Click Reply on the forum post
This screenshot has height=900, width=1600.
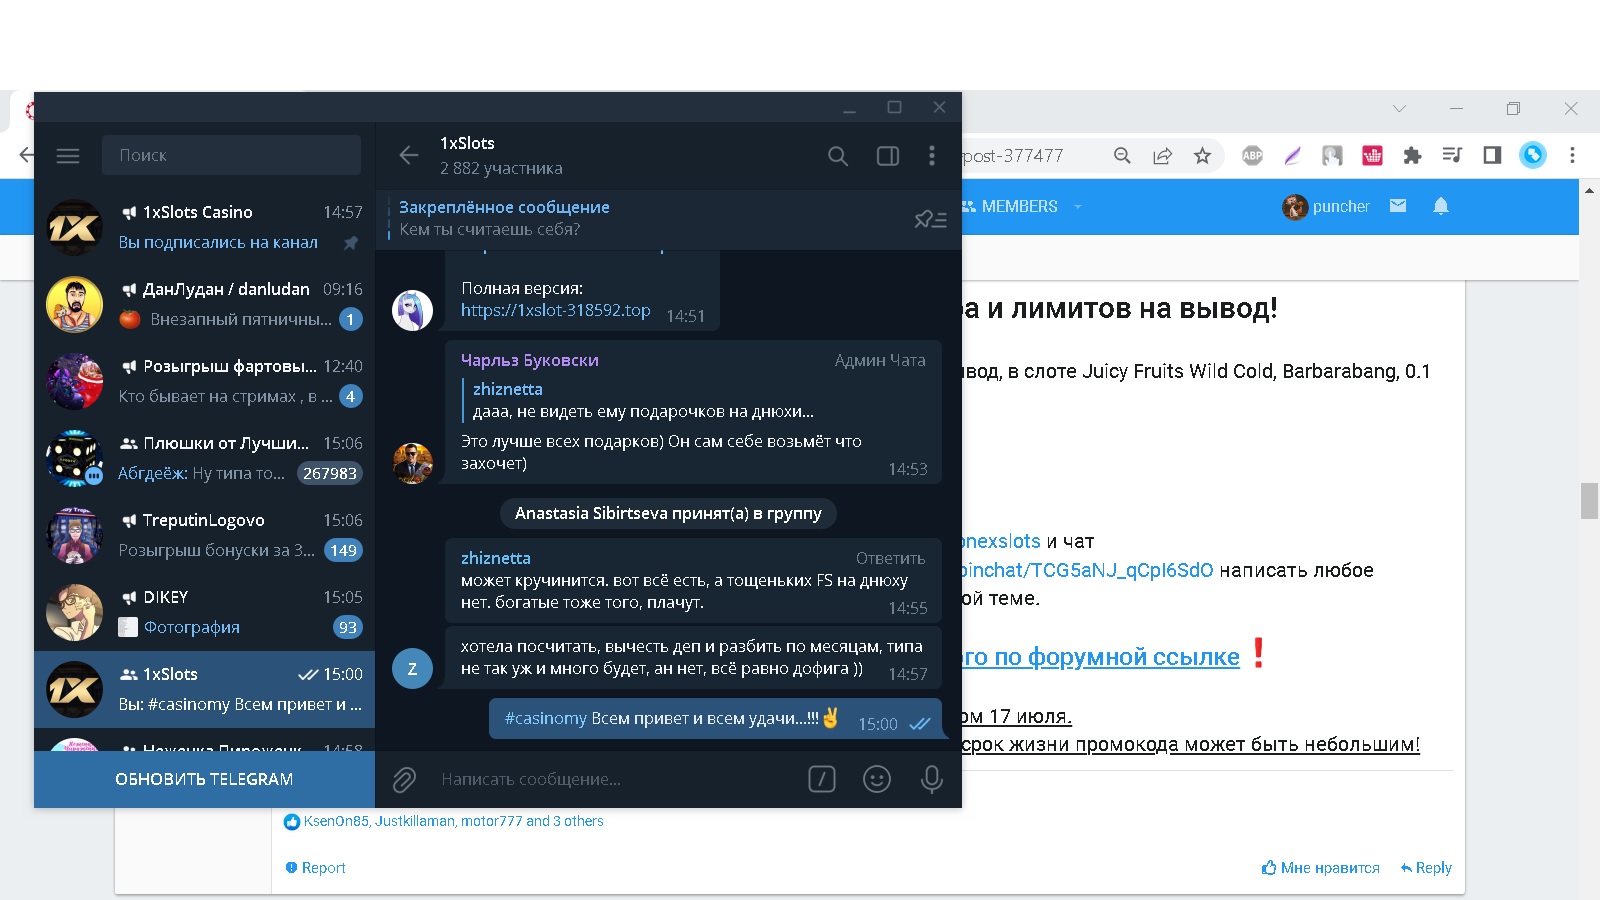point(1426,868)
